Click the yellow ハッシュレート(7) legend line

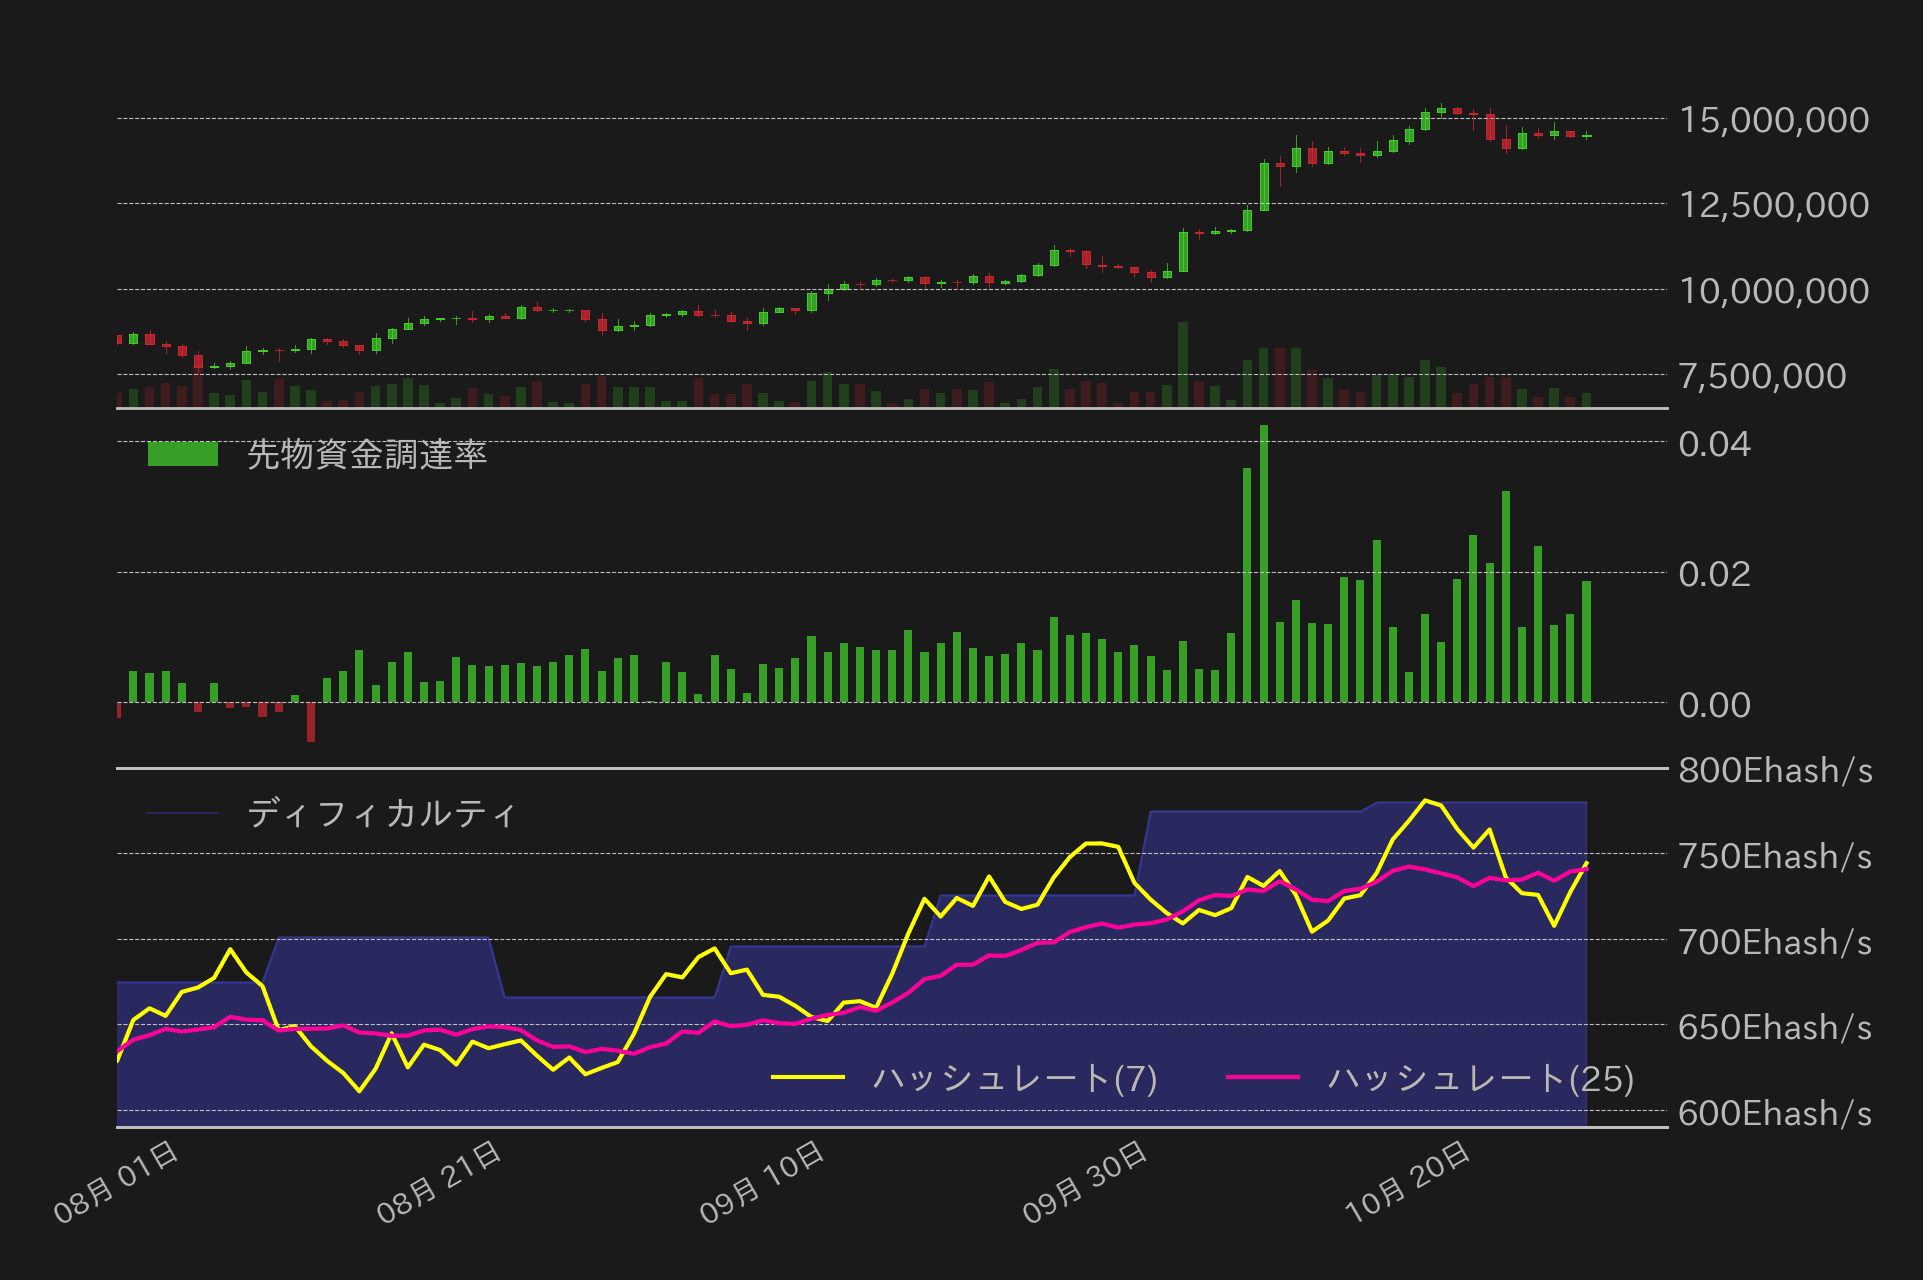pyautogui.click(x=808, y=1077)
